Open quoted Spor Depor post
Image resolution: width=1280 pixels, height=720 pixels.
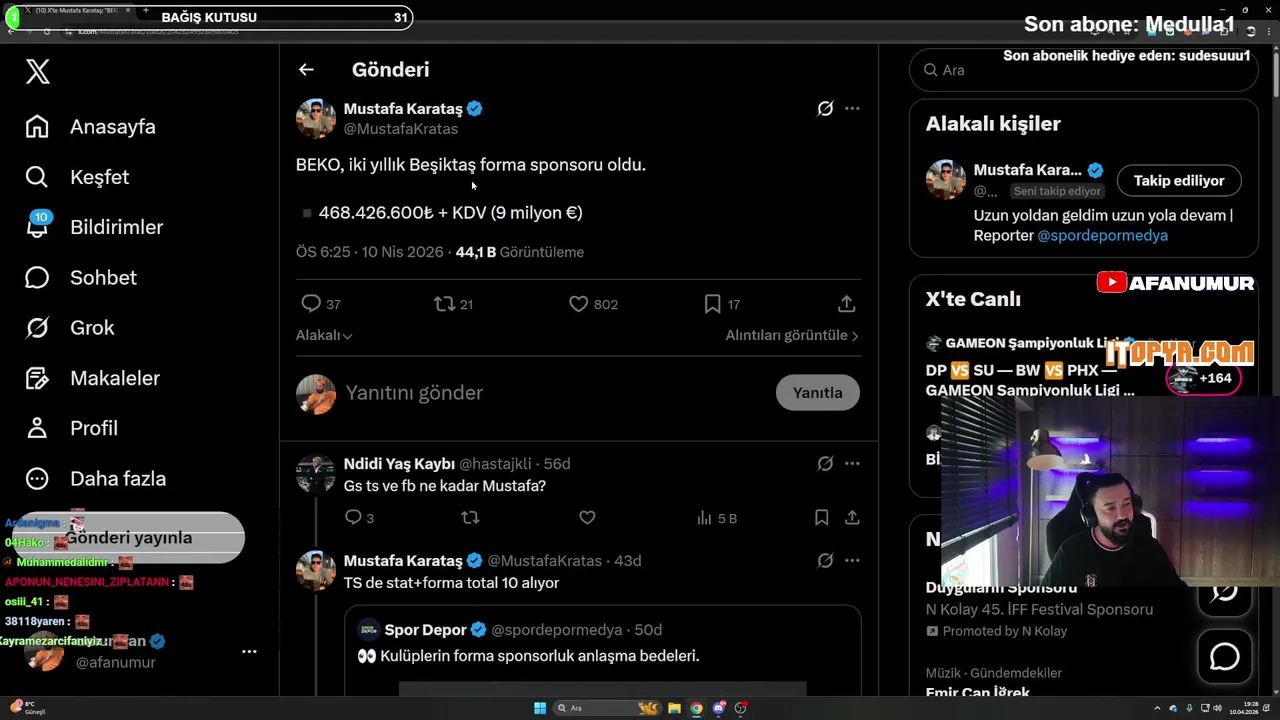(x=603, y=650)
